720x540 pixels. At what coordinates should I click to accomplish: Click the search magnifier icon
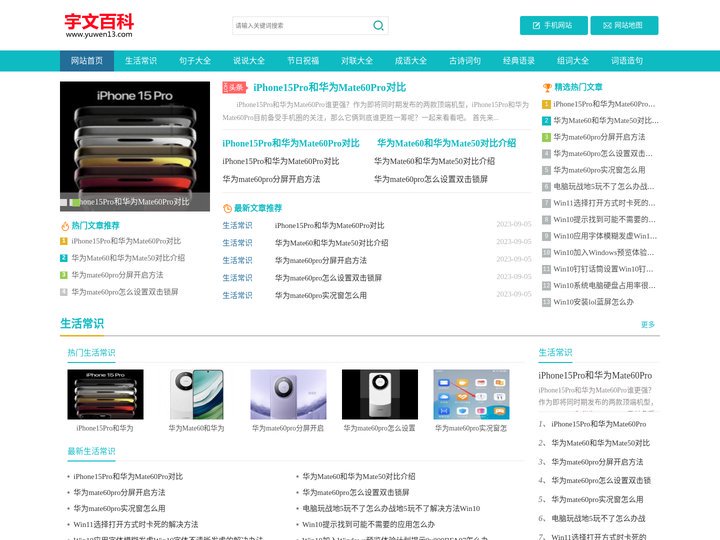(378, 26)
